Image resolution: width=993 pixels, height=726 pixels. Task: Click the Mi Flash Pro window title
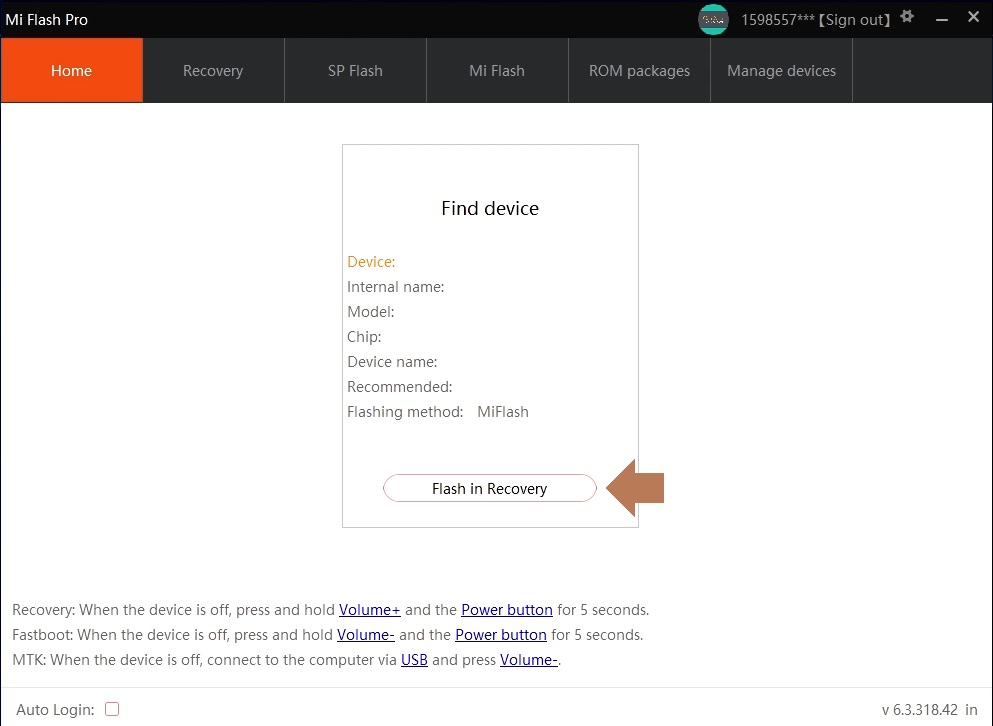click(47, 20)
